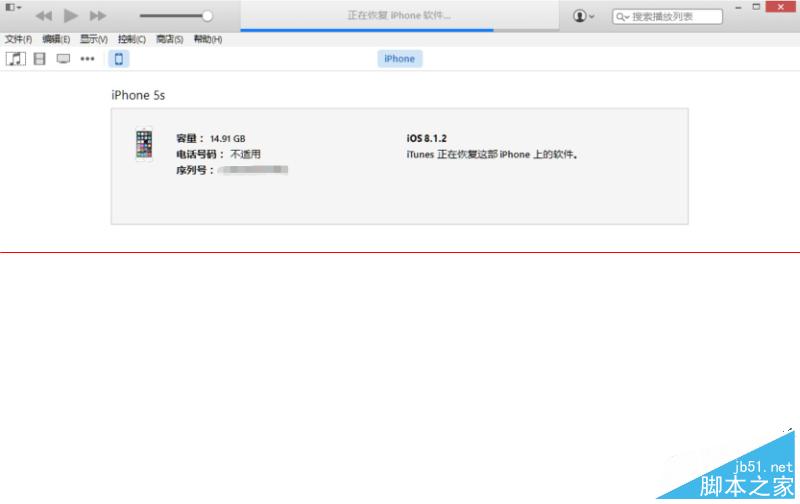Click the 正在恢复 iPhone 软件 status text
The height and width of the screenshot is (504, 800).
point(399,15)
